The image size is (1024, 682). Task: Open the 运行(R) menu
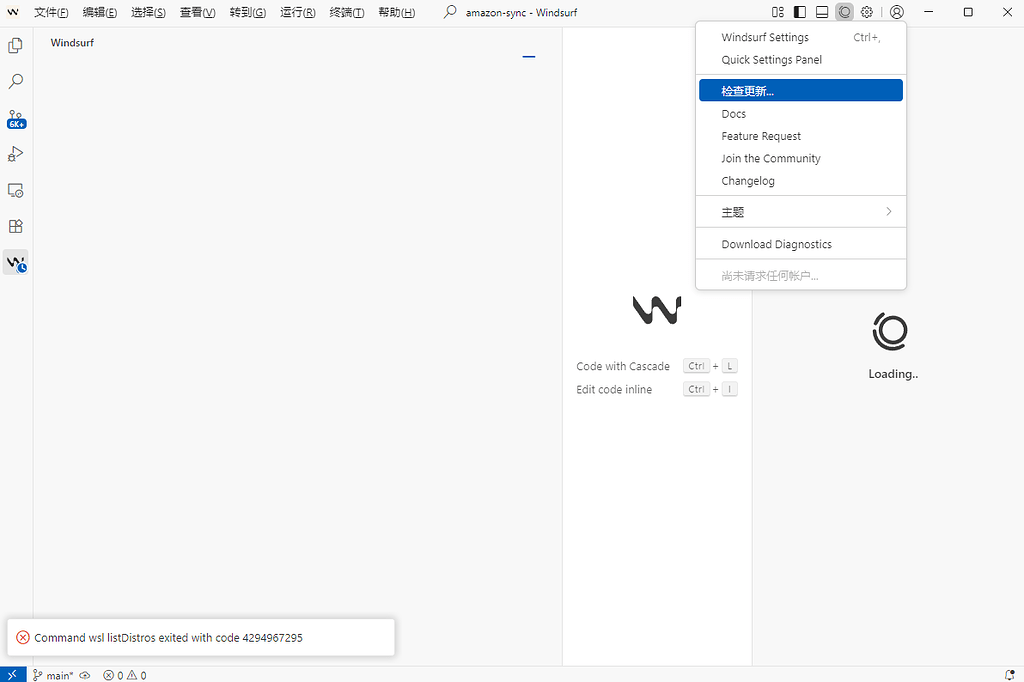[298, 12]
